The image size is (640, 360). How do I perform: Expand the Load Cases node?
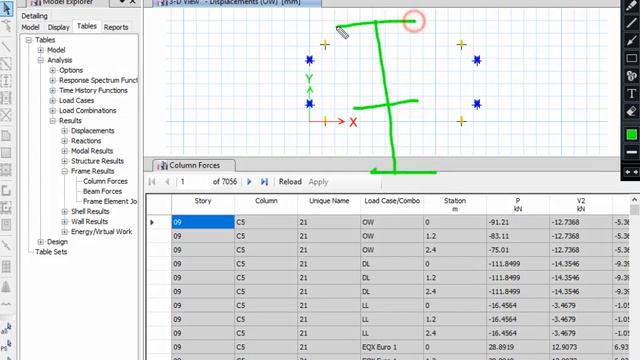tap(52, 100)
